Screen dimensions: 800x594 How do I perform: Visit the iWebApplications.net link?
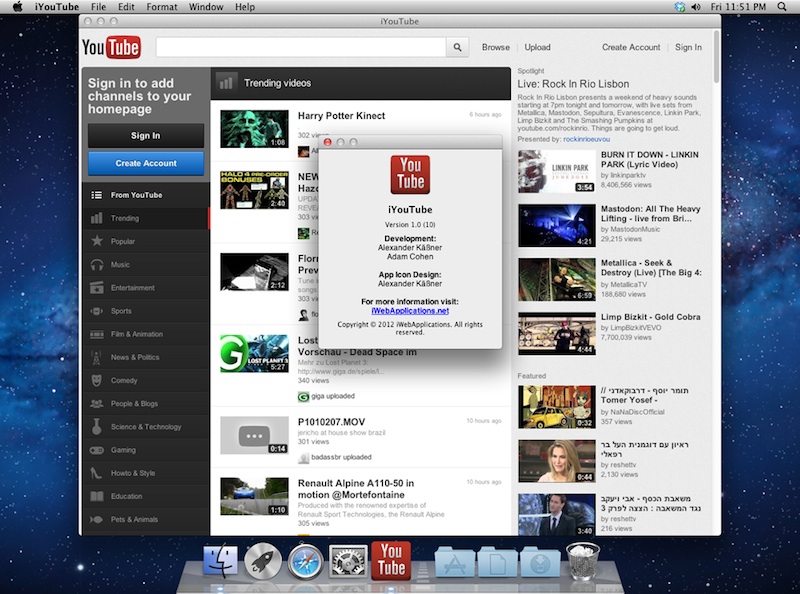click(409, 311)
